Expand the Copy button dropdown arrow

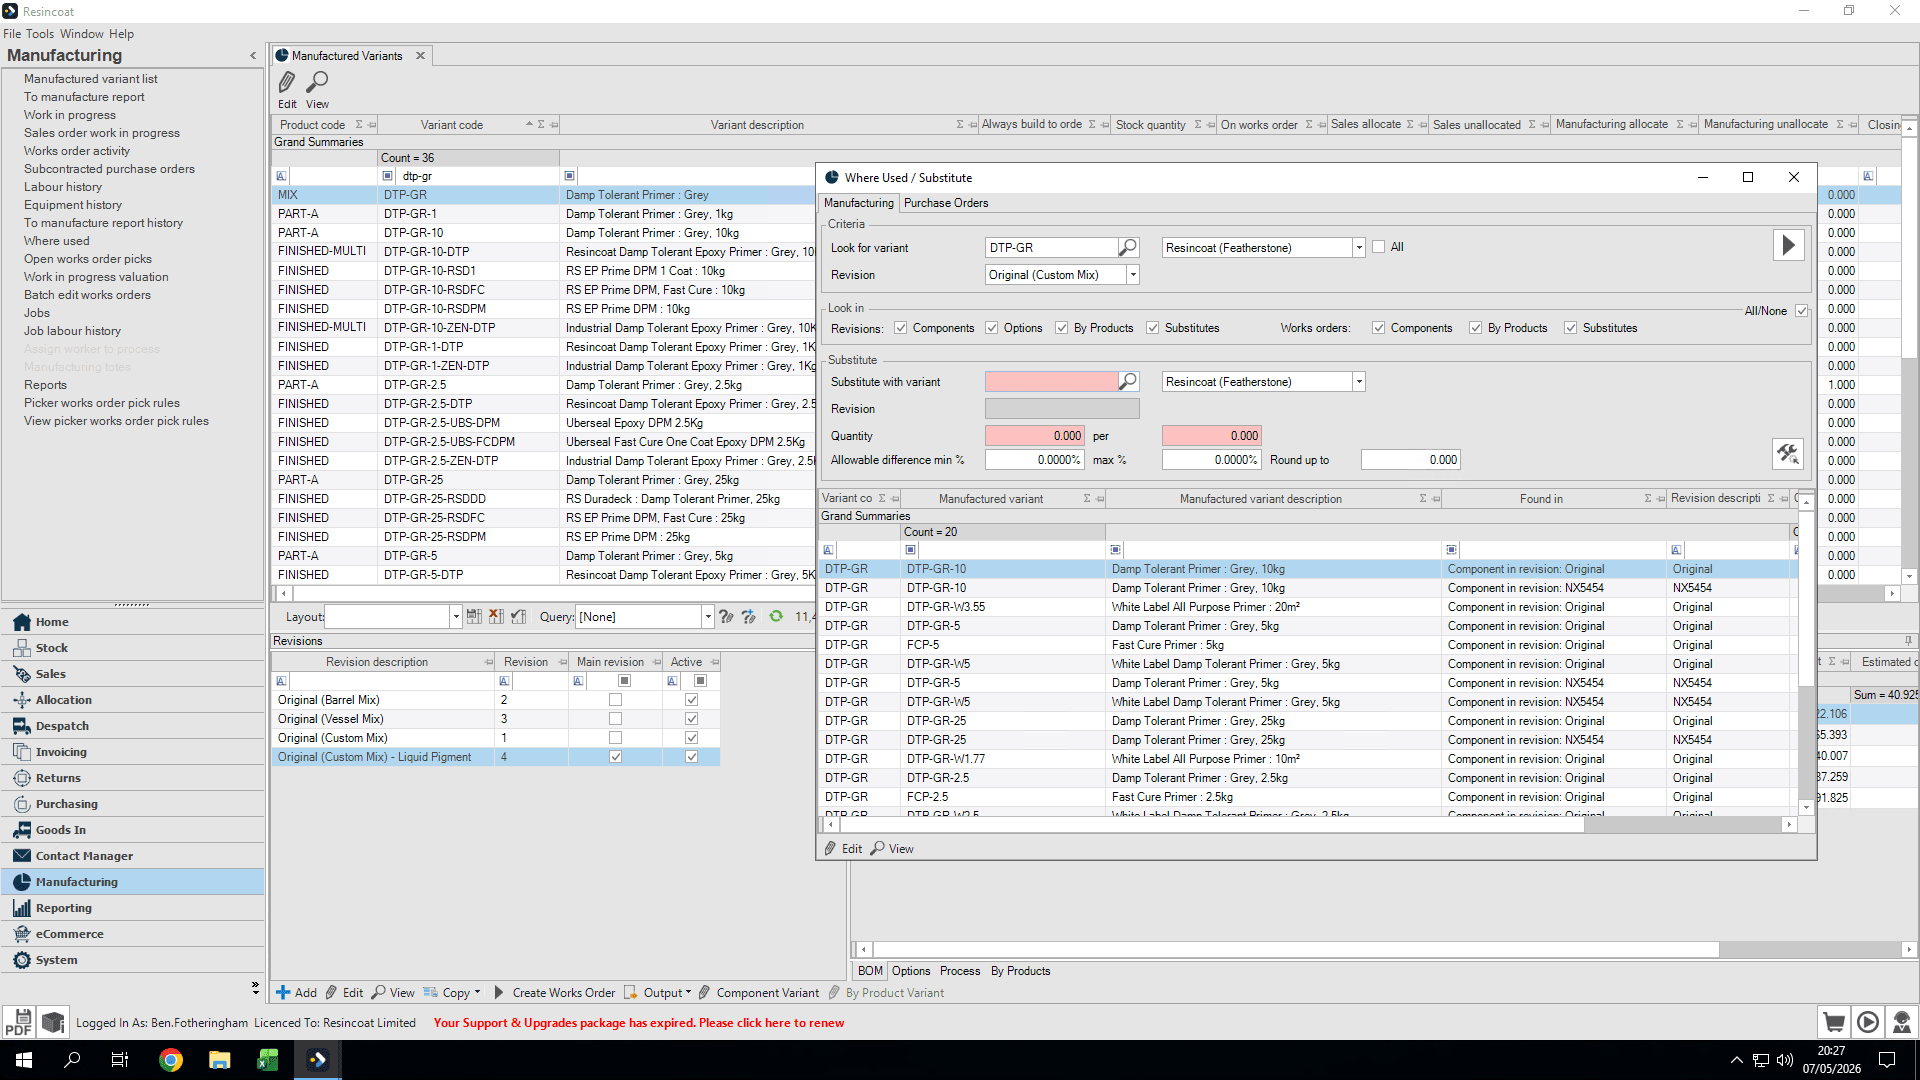[x=478, y=993]
